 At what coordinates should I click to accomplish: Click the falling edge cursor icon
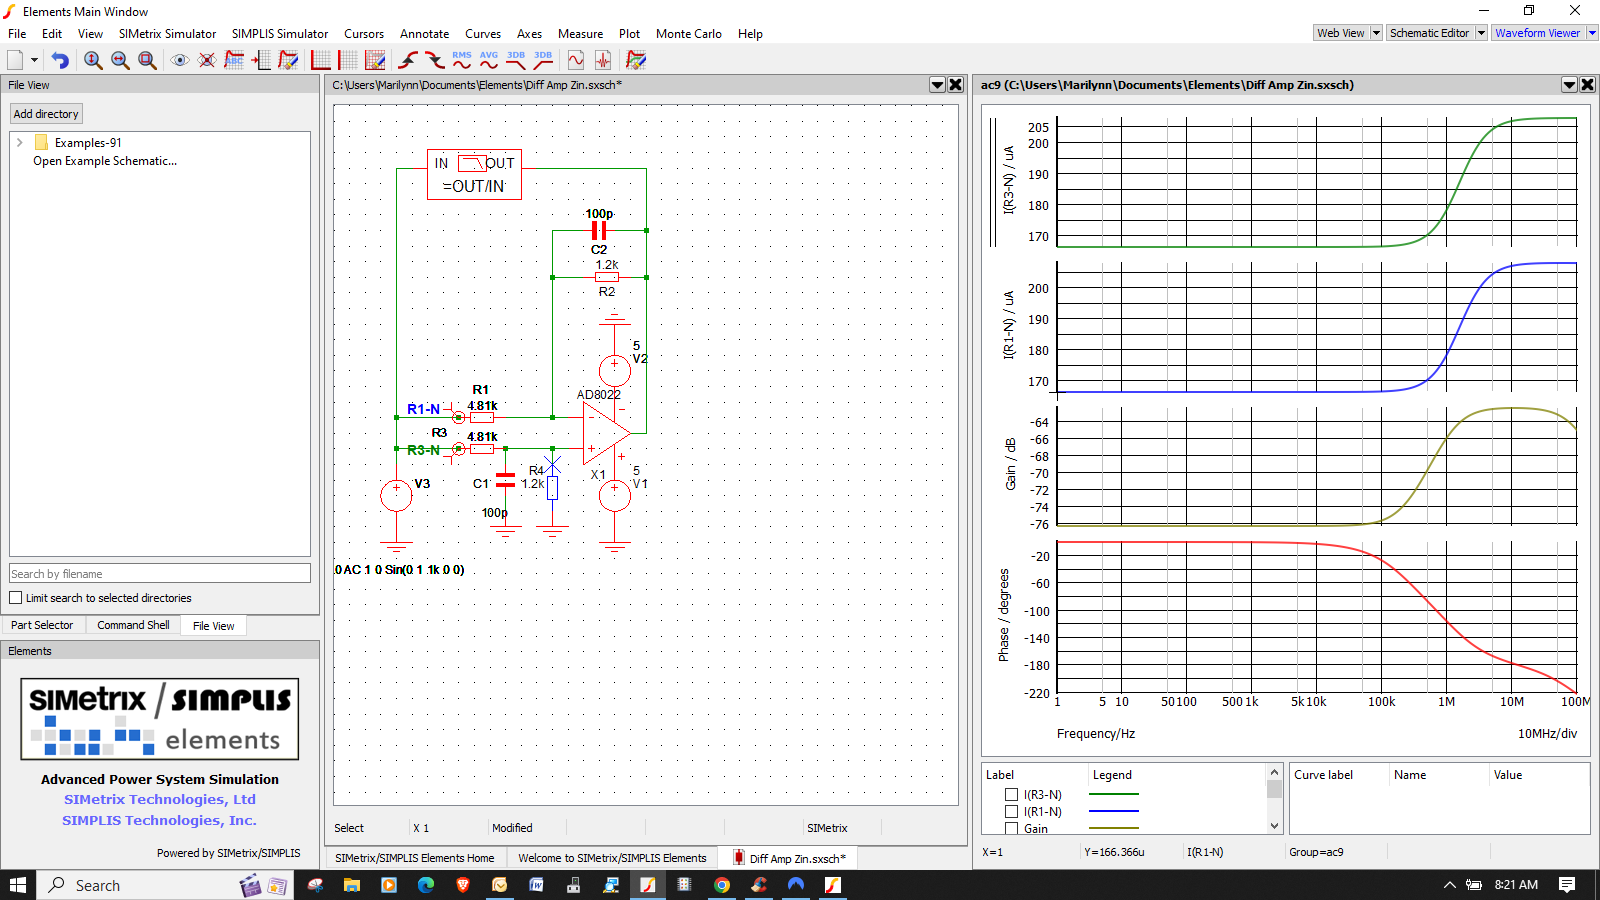[x=435, y=60]
